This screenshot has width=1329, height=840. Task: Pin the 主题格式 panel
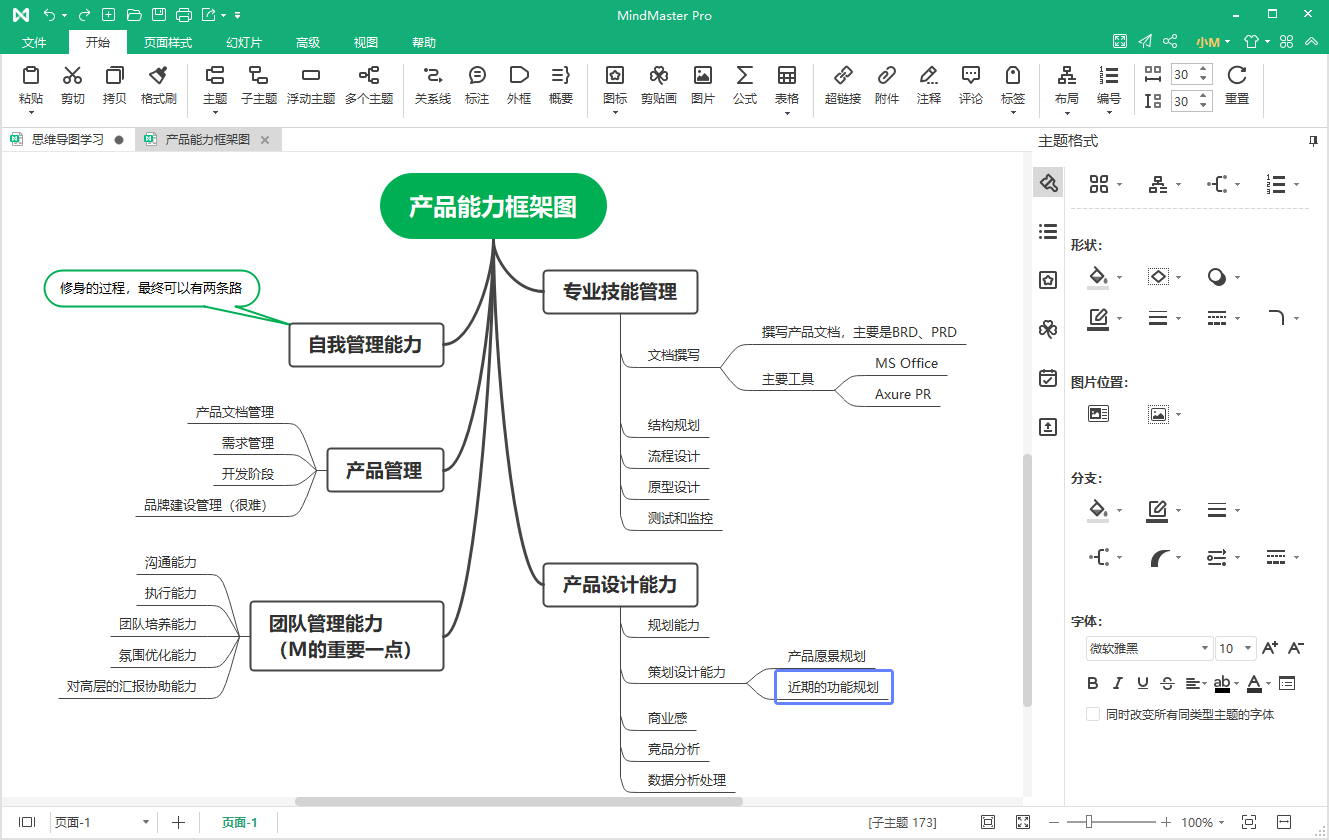[x=1313, y=142]
